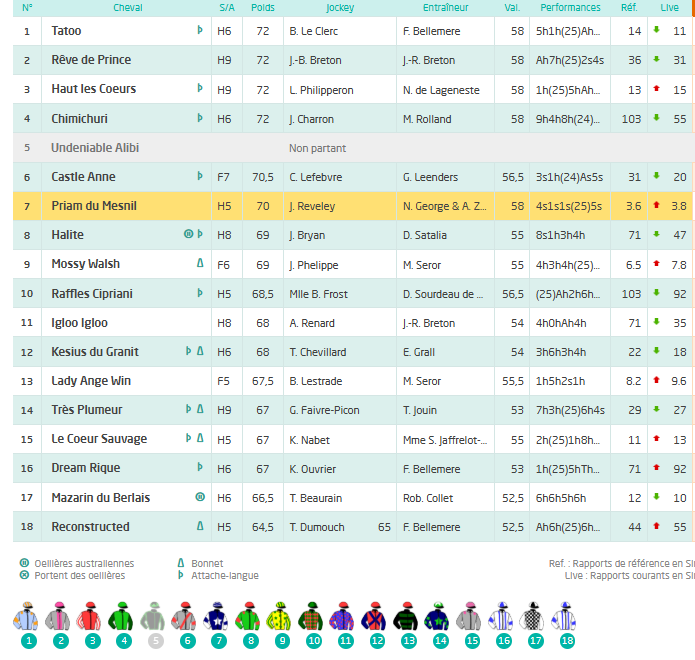
Task: Click the Poids column header
Action: [263, 7]
